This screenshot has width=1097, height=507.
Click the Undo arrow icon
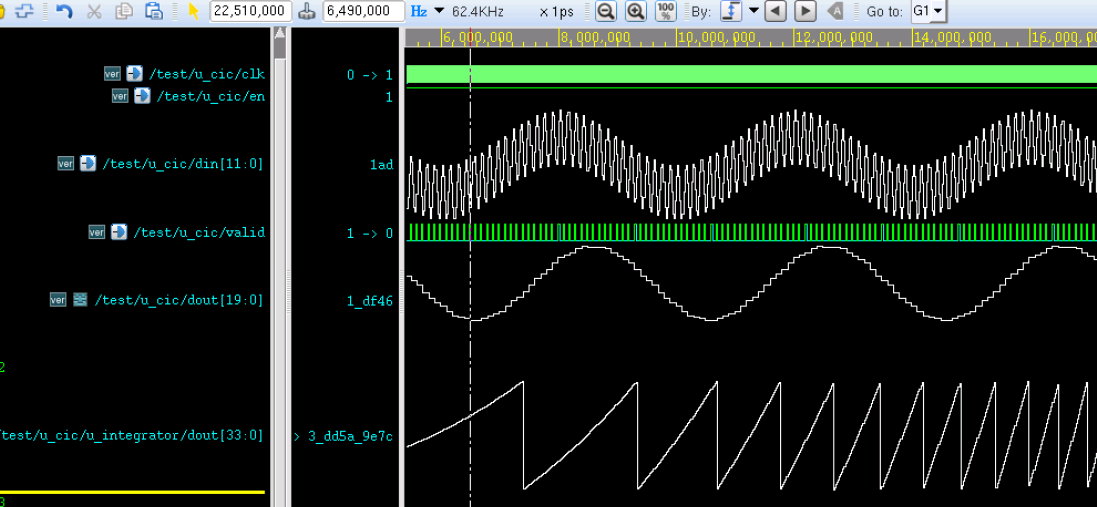64,12
